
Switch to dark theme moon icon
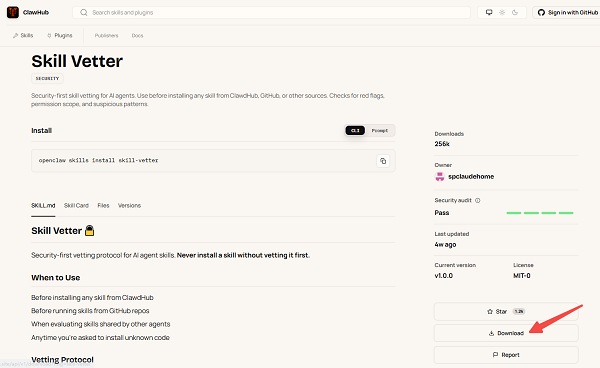pos(515,12)
